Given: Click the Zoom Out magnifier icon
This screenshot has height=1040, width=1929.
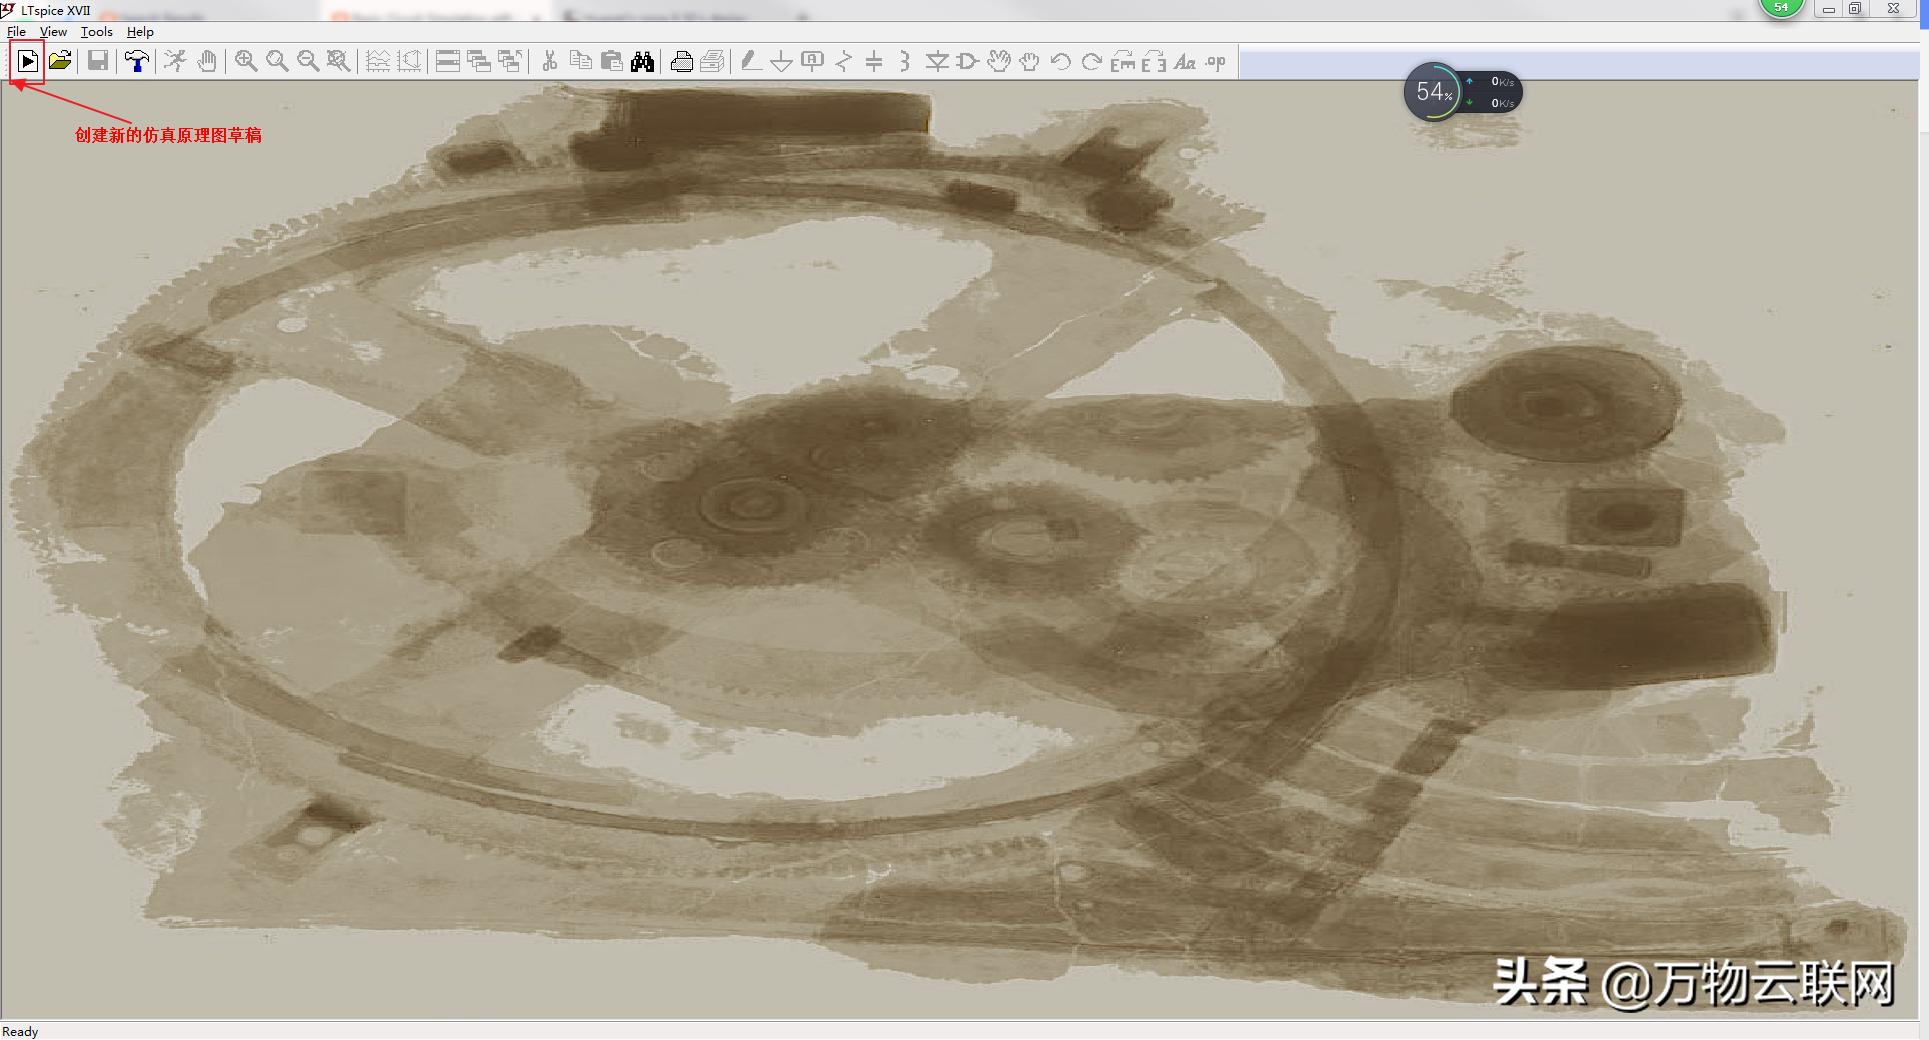Looking at the screenshot, I should pos(308,62).
